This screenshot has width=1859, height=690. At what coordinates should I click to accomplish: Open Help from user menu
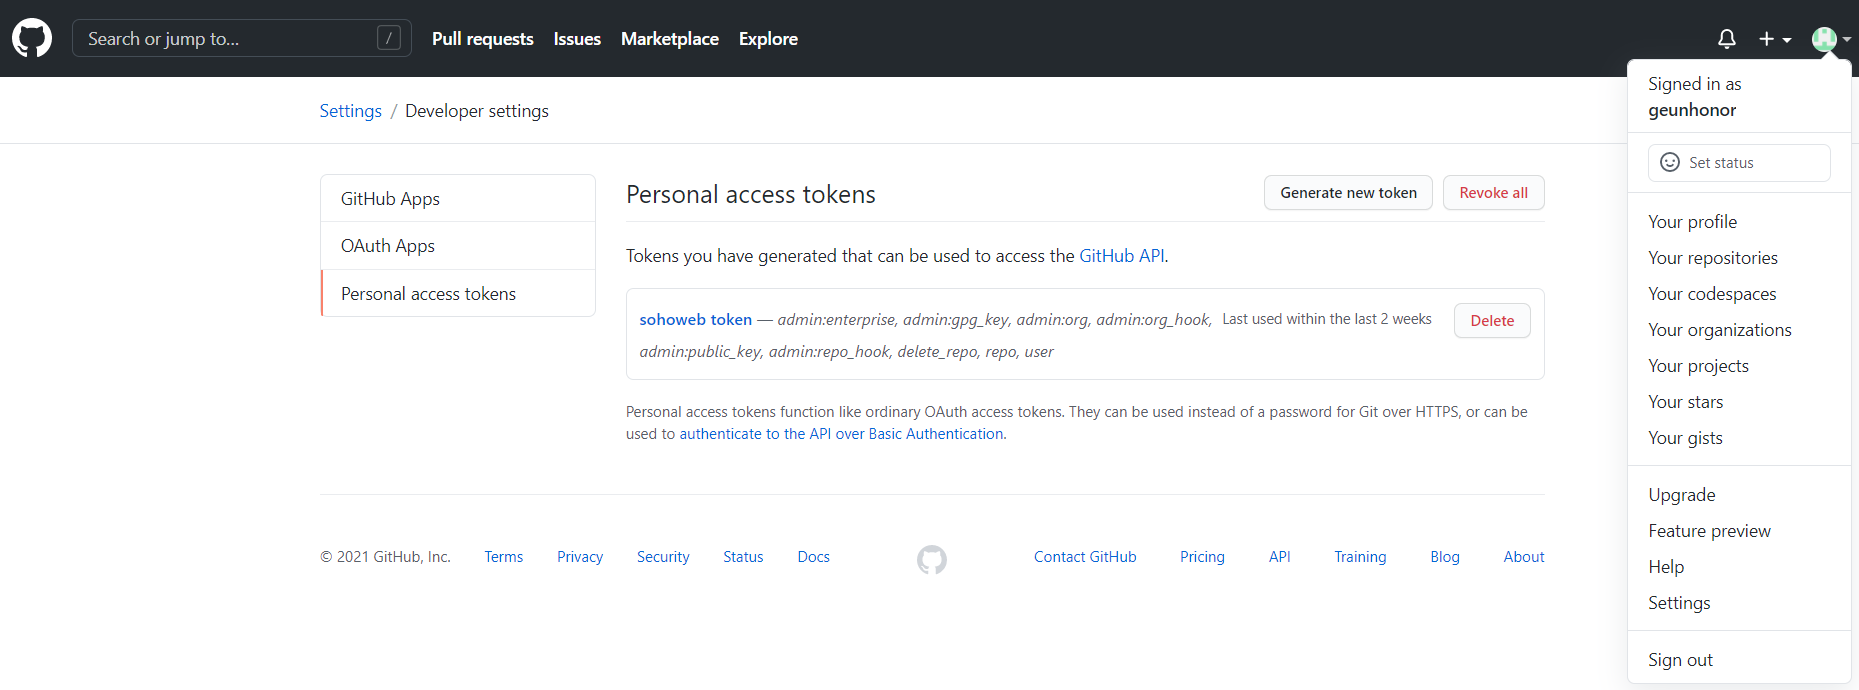[x=1739, y=567]
